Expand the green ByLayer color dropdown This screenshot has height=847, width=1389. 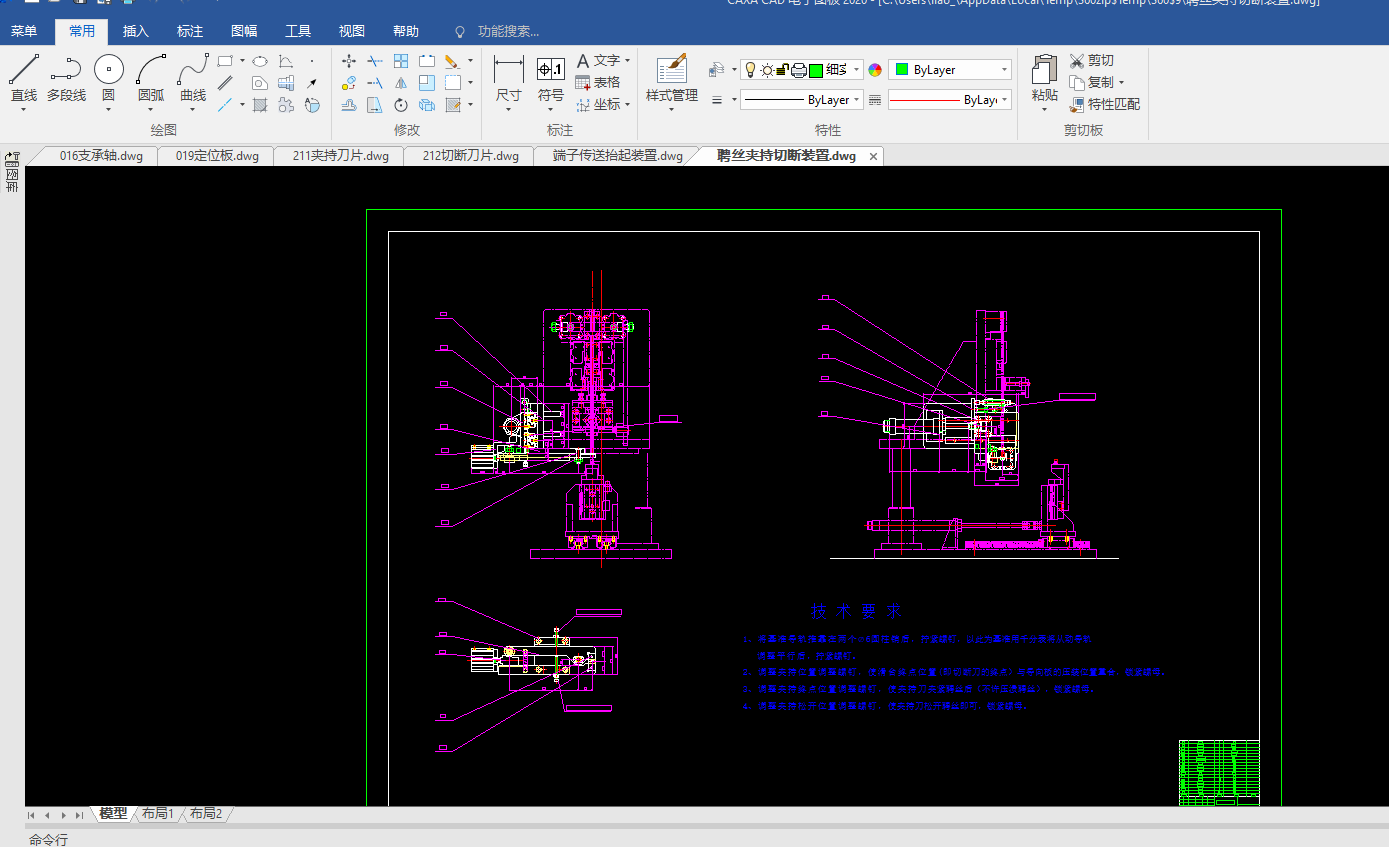coord(950,70)
